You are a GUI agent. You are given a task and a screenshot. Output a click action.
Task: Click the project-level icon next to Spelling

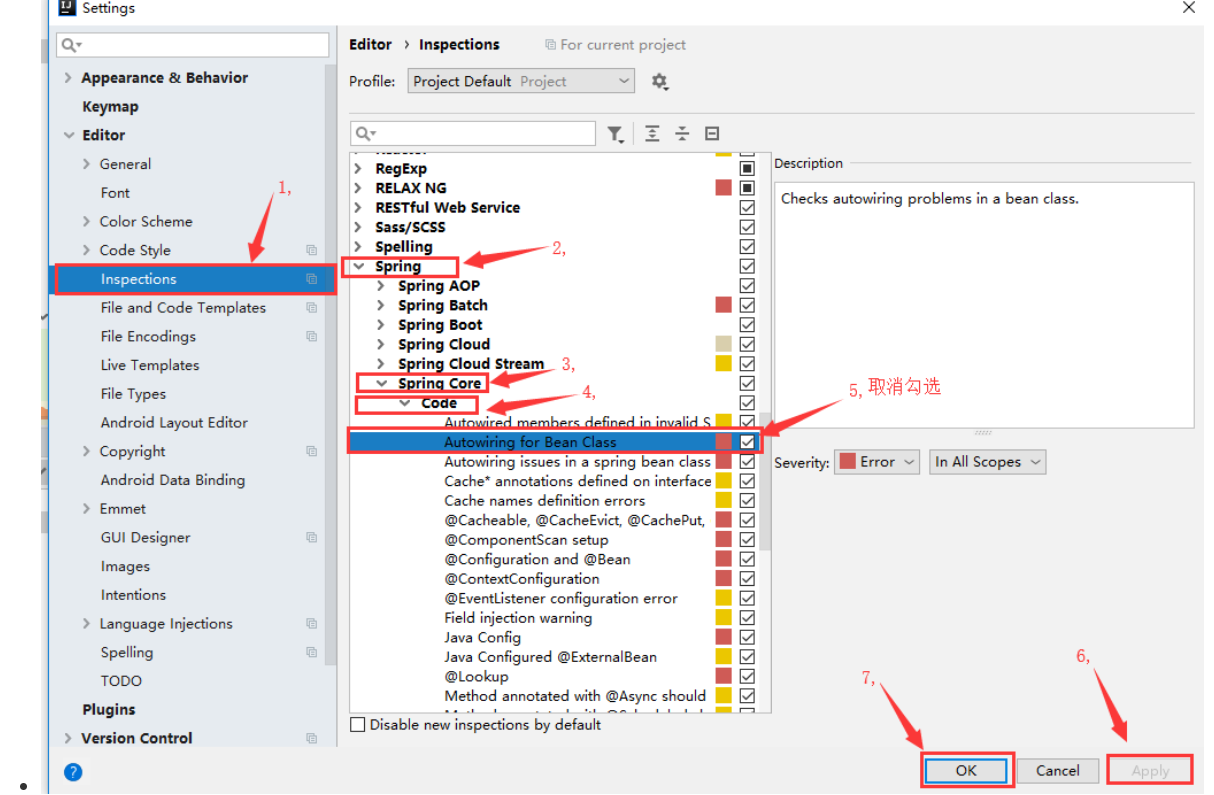(312, 653)
